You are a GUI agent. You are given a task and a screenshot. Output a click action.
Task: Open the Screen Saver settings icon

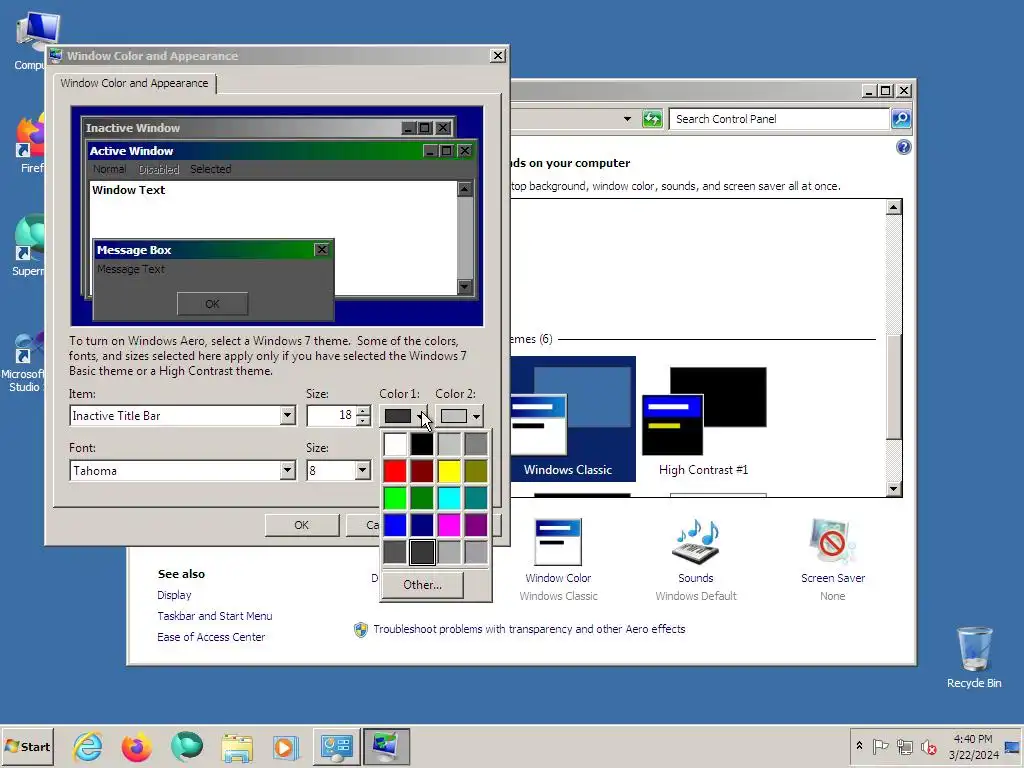point(832,542)
